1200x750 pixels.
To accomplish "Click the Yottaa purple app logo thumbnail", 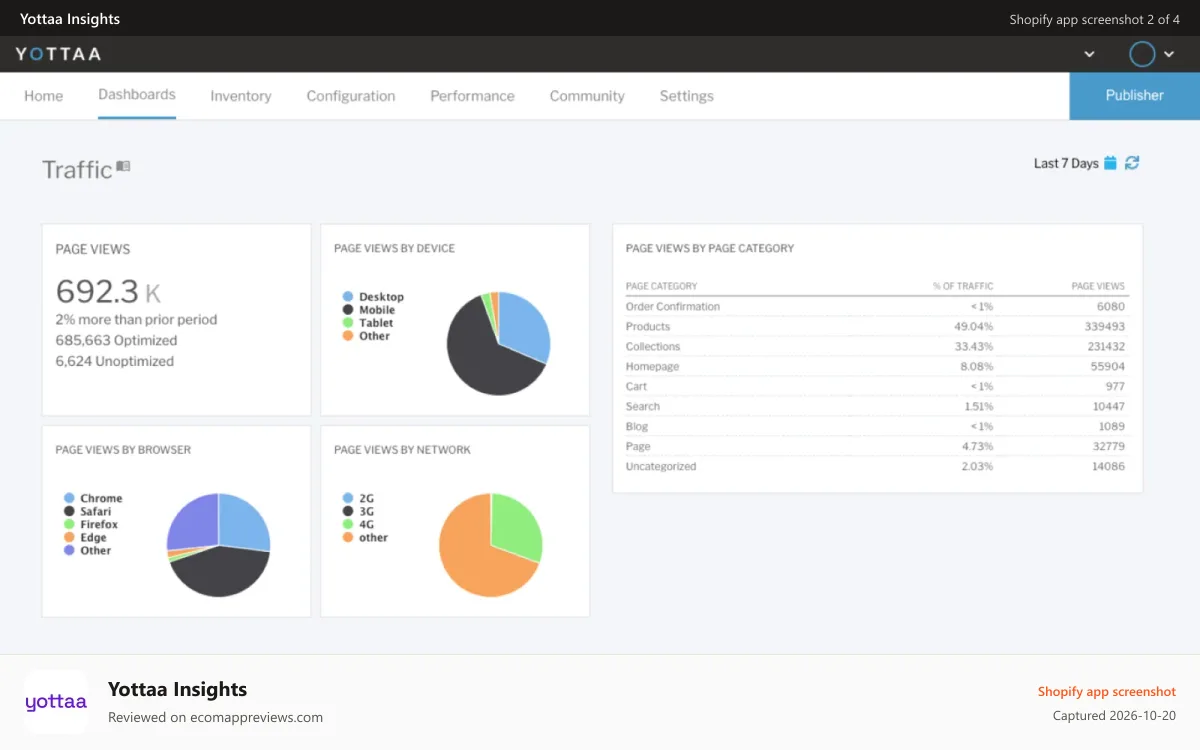I will pos(56,702).
